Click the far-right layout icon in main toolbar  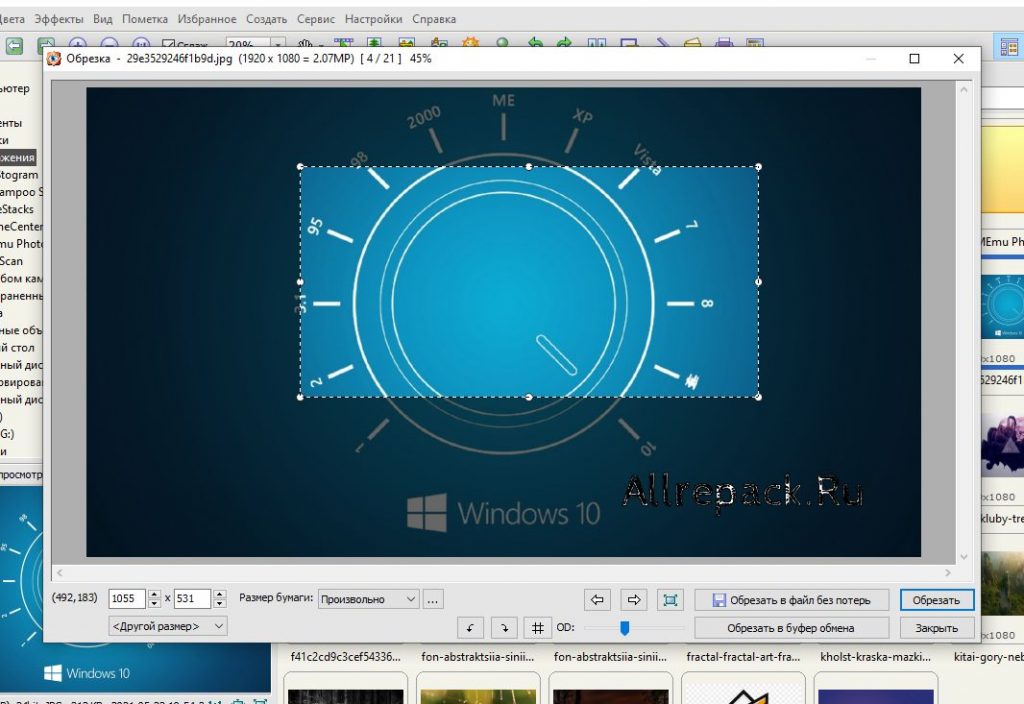pos(1009,46)
